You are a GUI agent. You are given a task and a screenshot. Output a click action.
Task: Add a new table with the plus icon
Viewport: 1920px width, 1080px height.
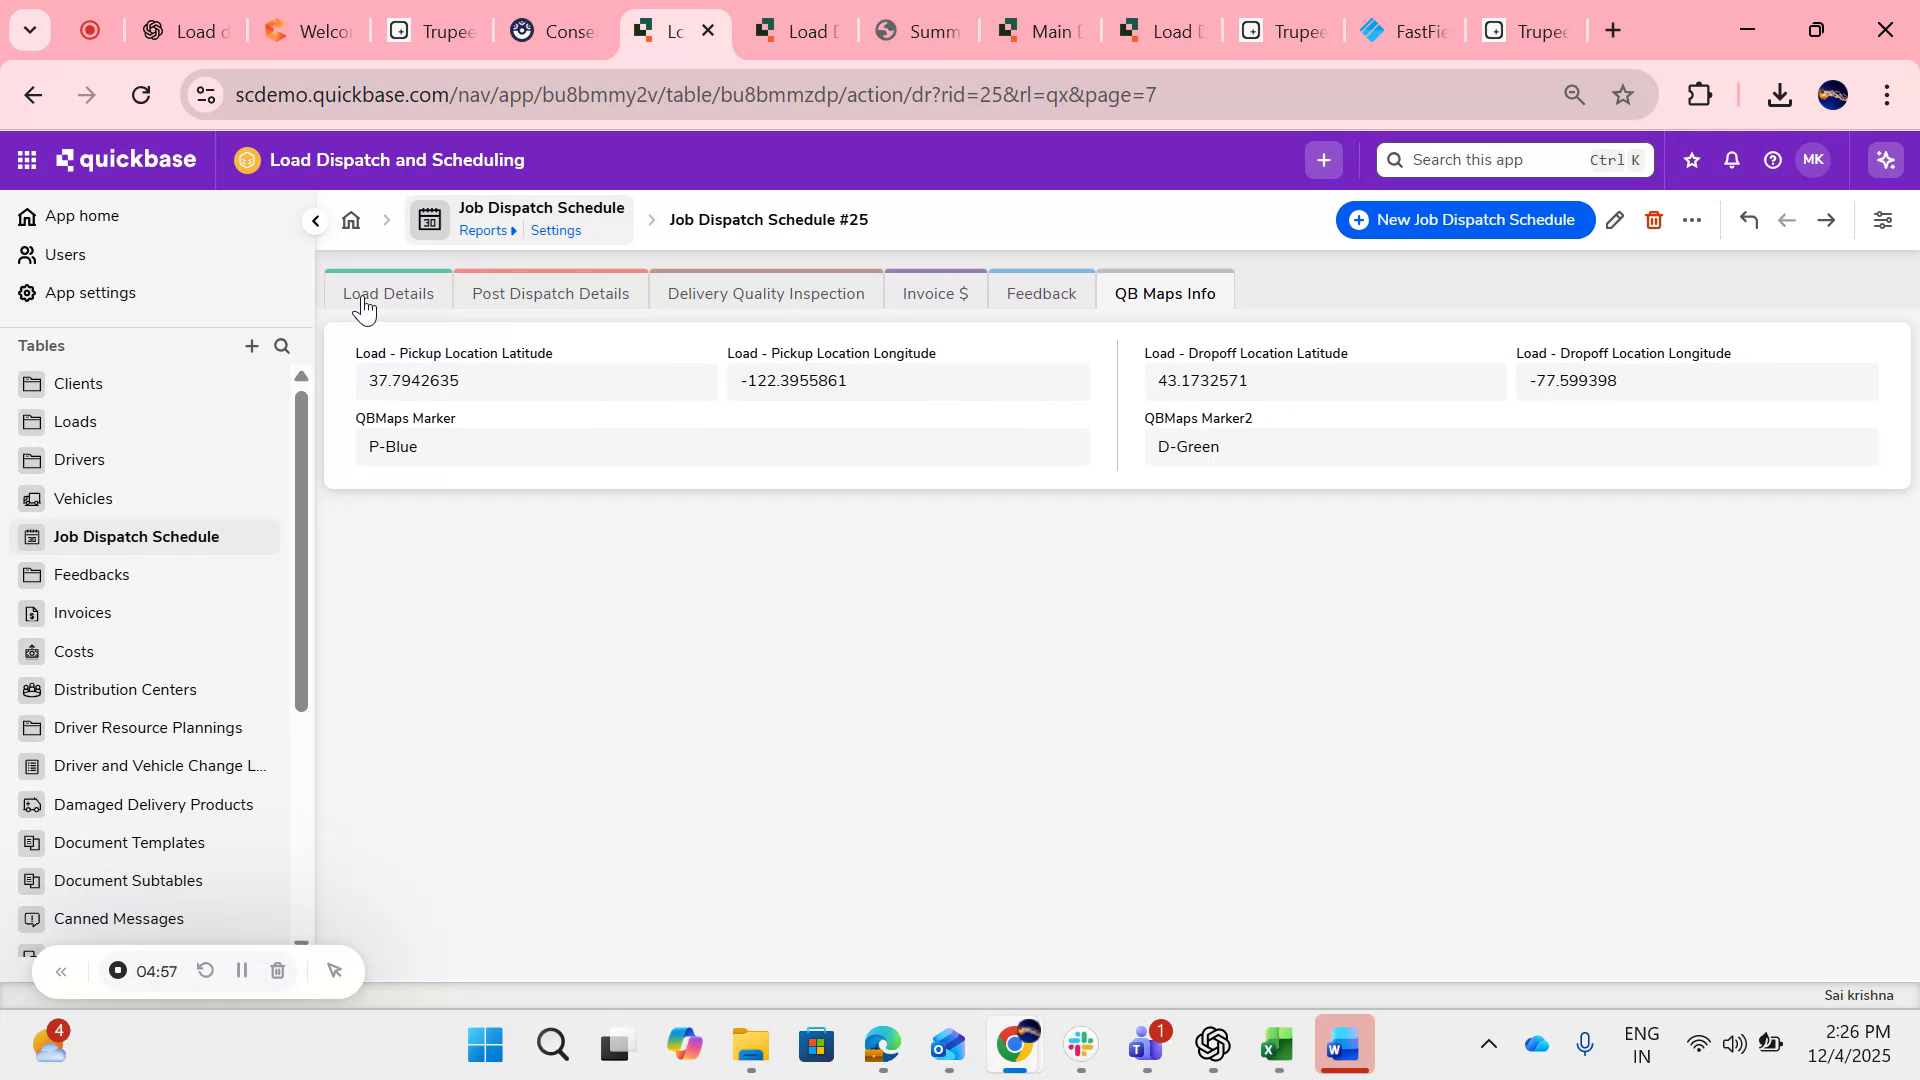tap(252, 346)
